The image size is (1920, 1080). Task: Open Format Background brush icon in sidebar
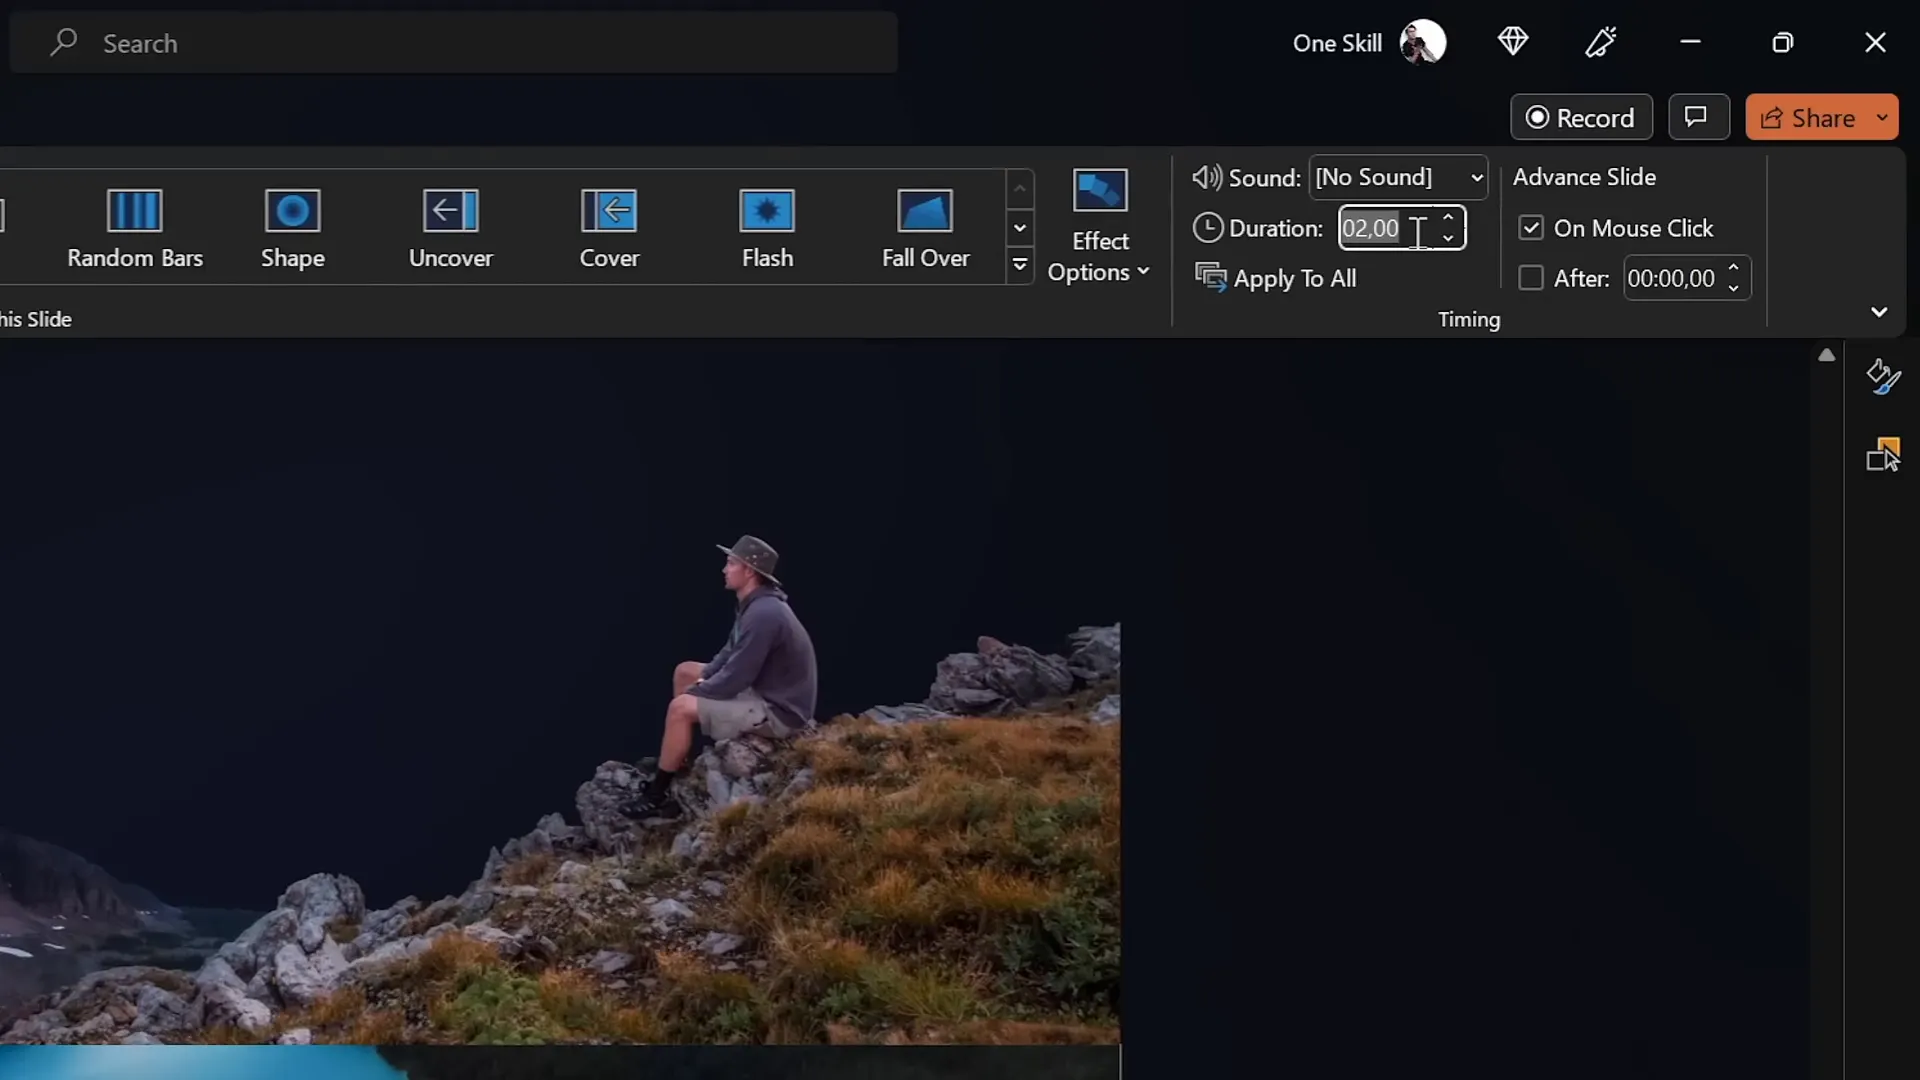pos(1884,377)
